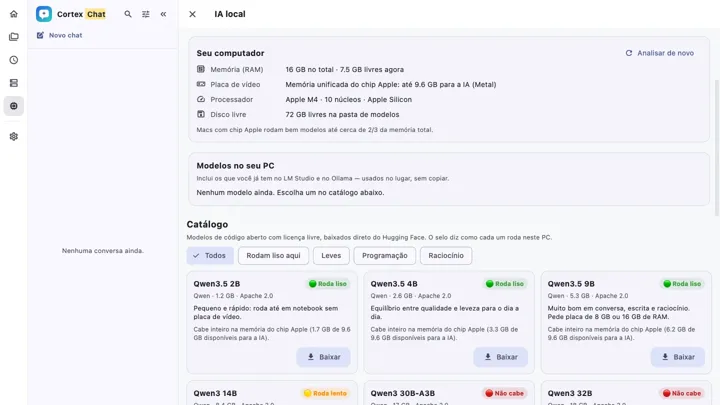Click Roda lento badge on Qwen3 14B

(x=325, y=393)
